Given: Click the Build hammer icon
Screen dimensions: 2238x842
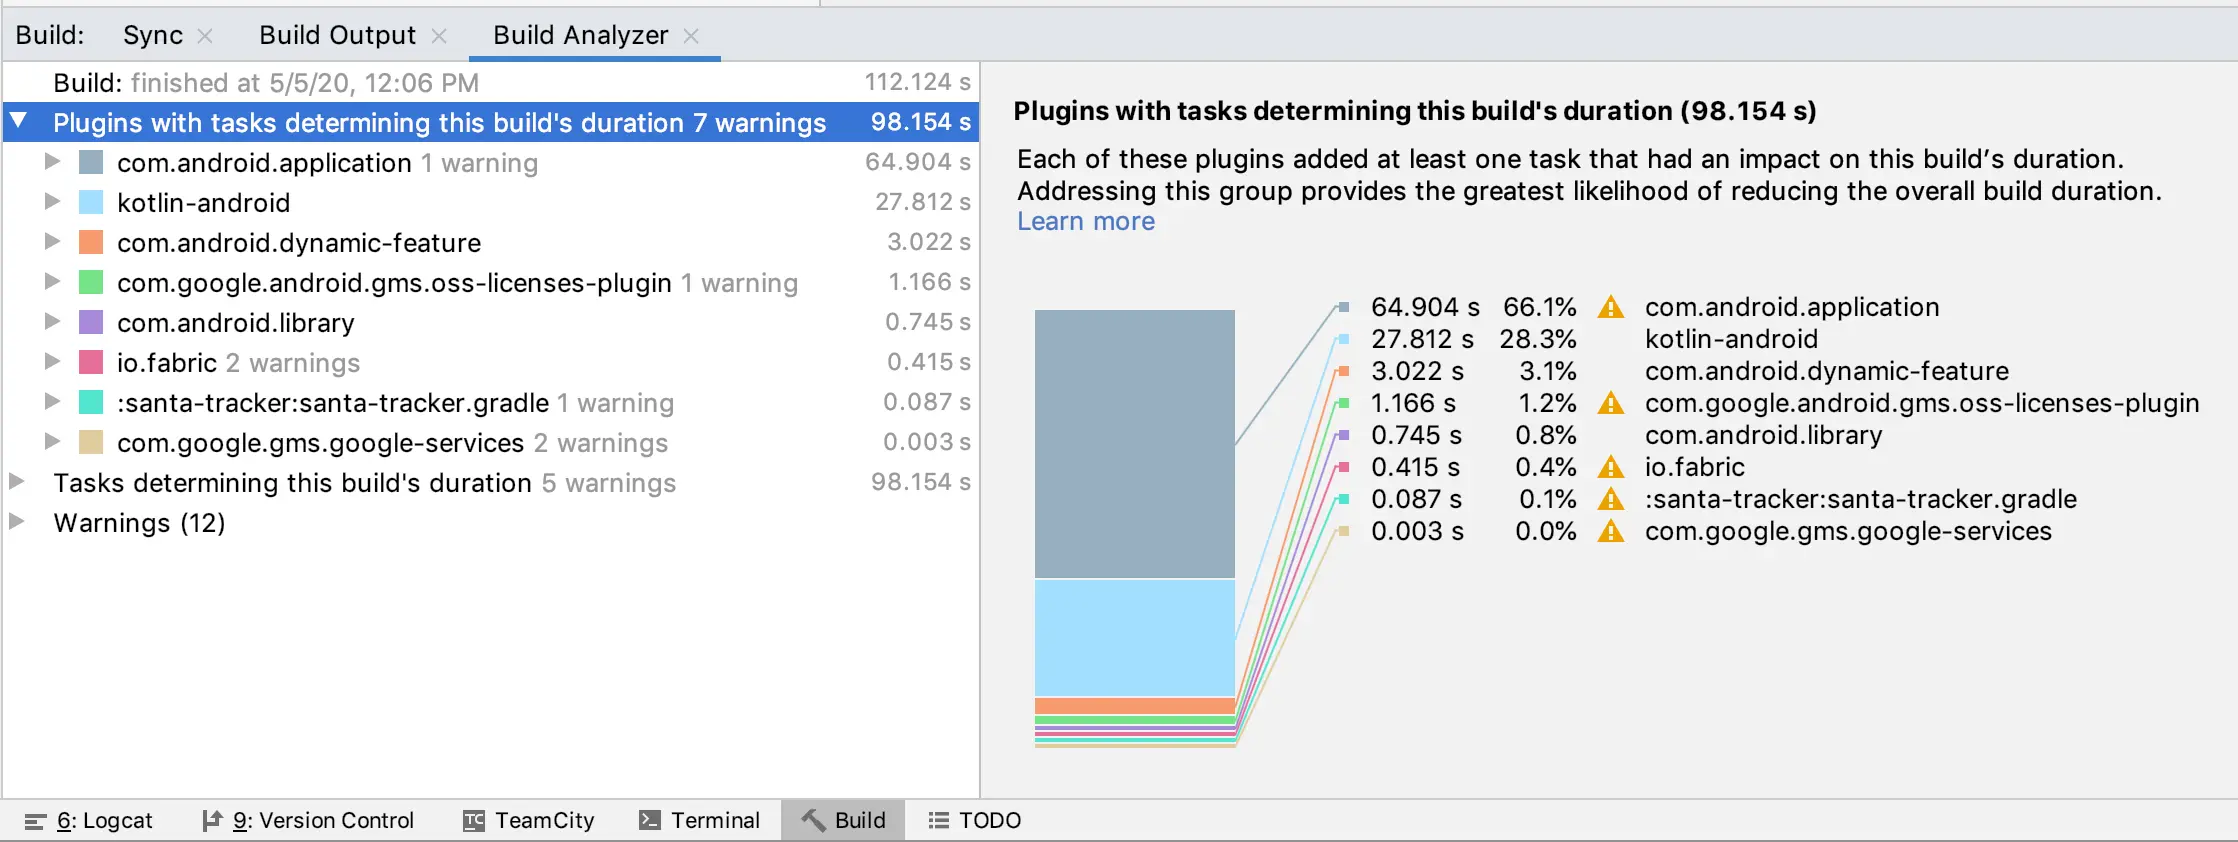Looking at the screenshot, I should click(x=814, y=821).
